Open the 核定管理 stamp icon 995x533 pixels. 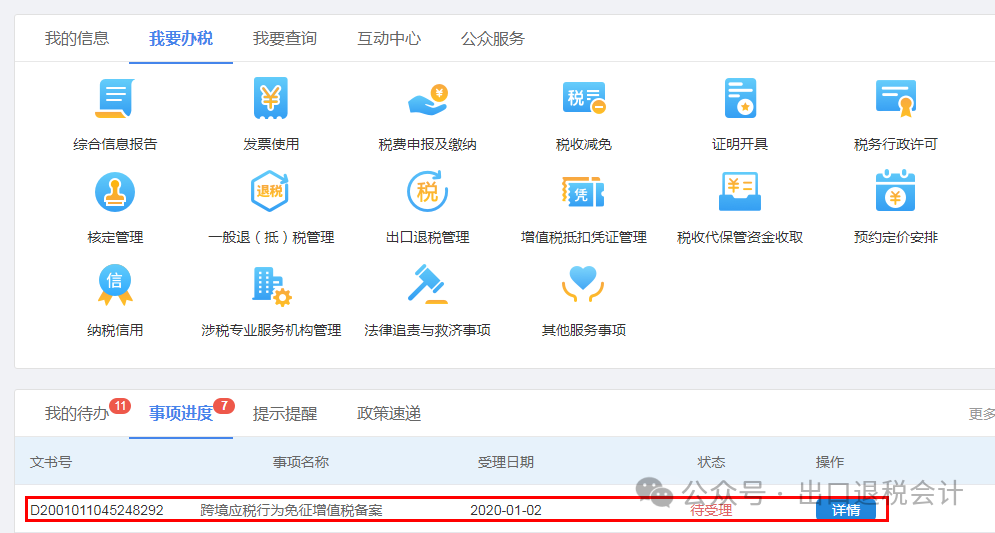(x=115, y=192)
